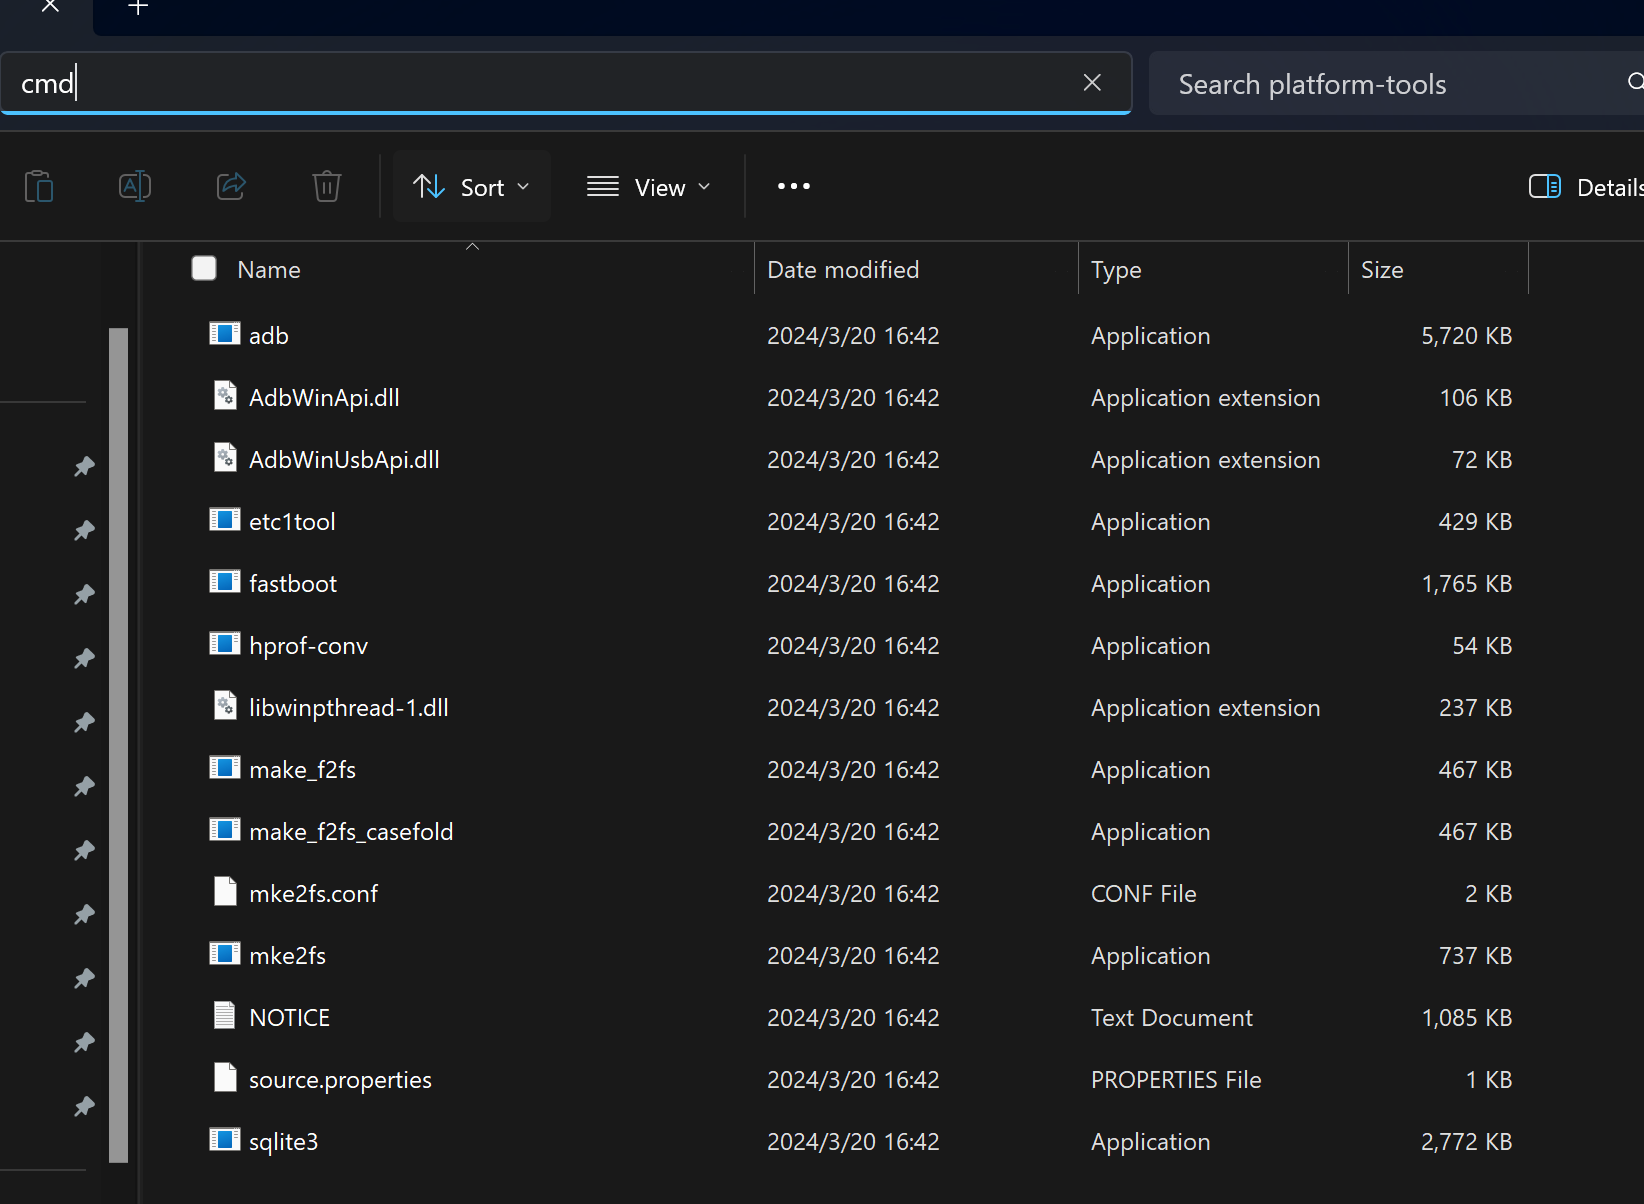
Task: Click the mke2fs application icon
Action: point(225,954)
